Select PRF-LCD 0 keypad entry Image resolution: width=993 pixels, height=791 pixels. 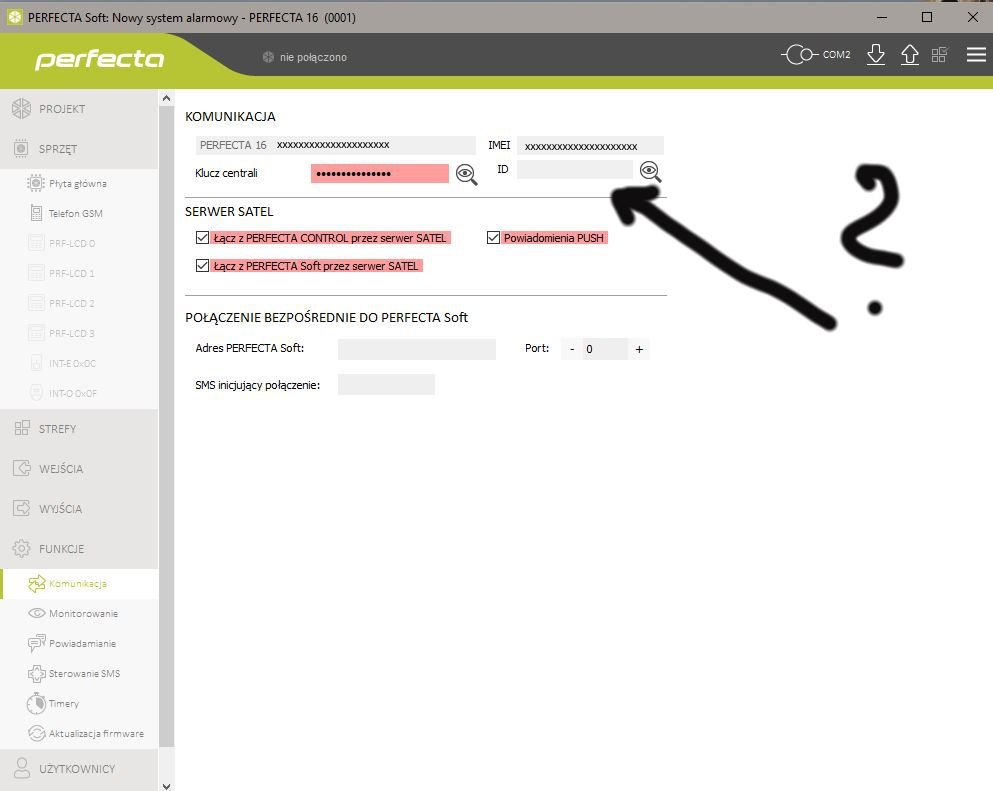tap(79, 243)
